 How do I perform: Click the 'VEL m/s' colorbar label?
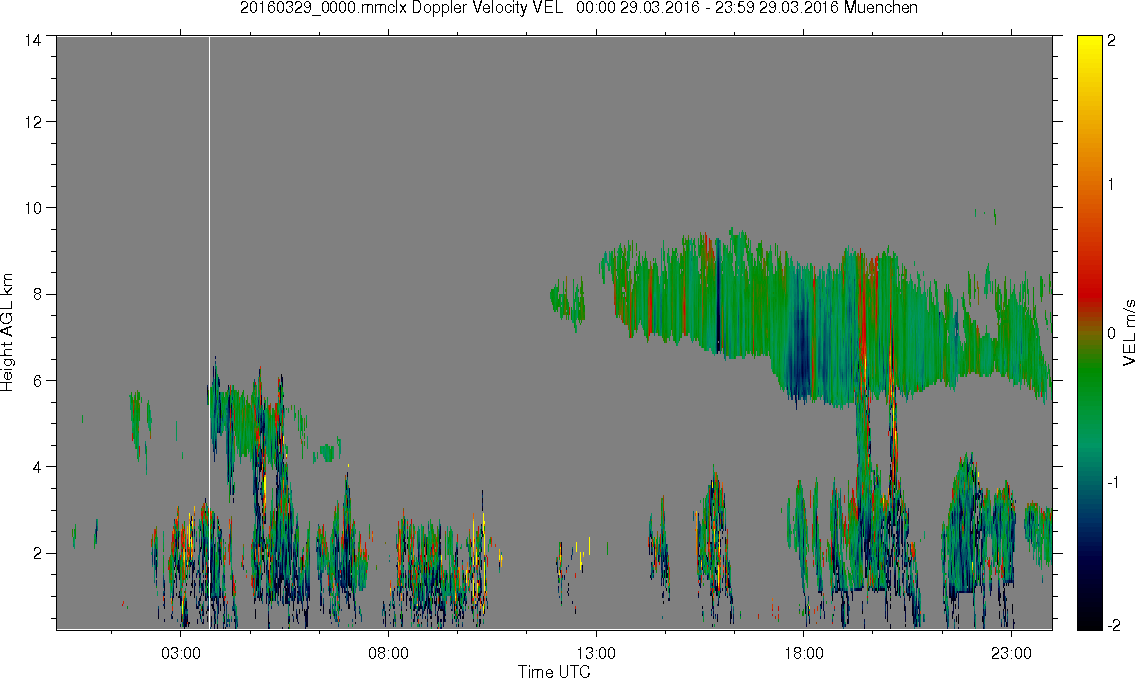1128,333
